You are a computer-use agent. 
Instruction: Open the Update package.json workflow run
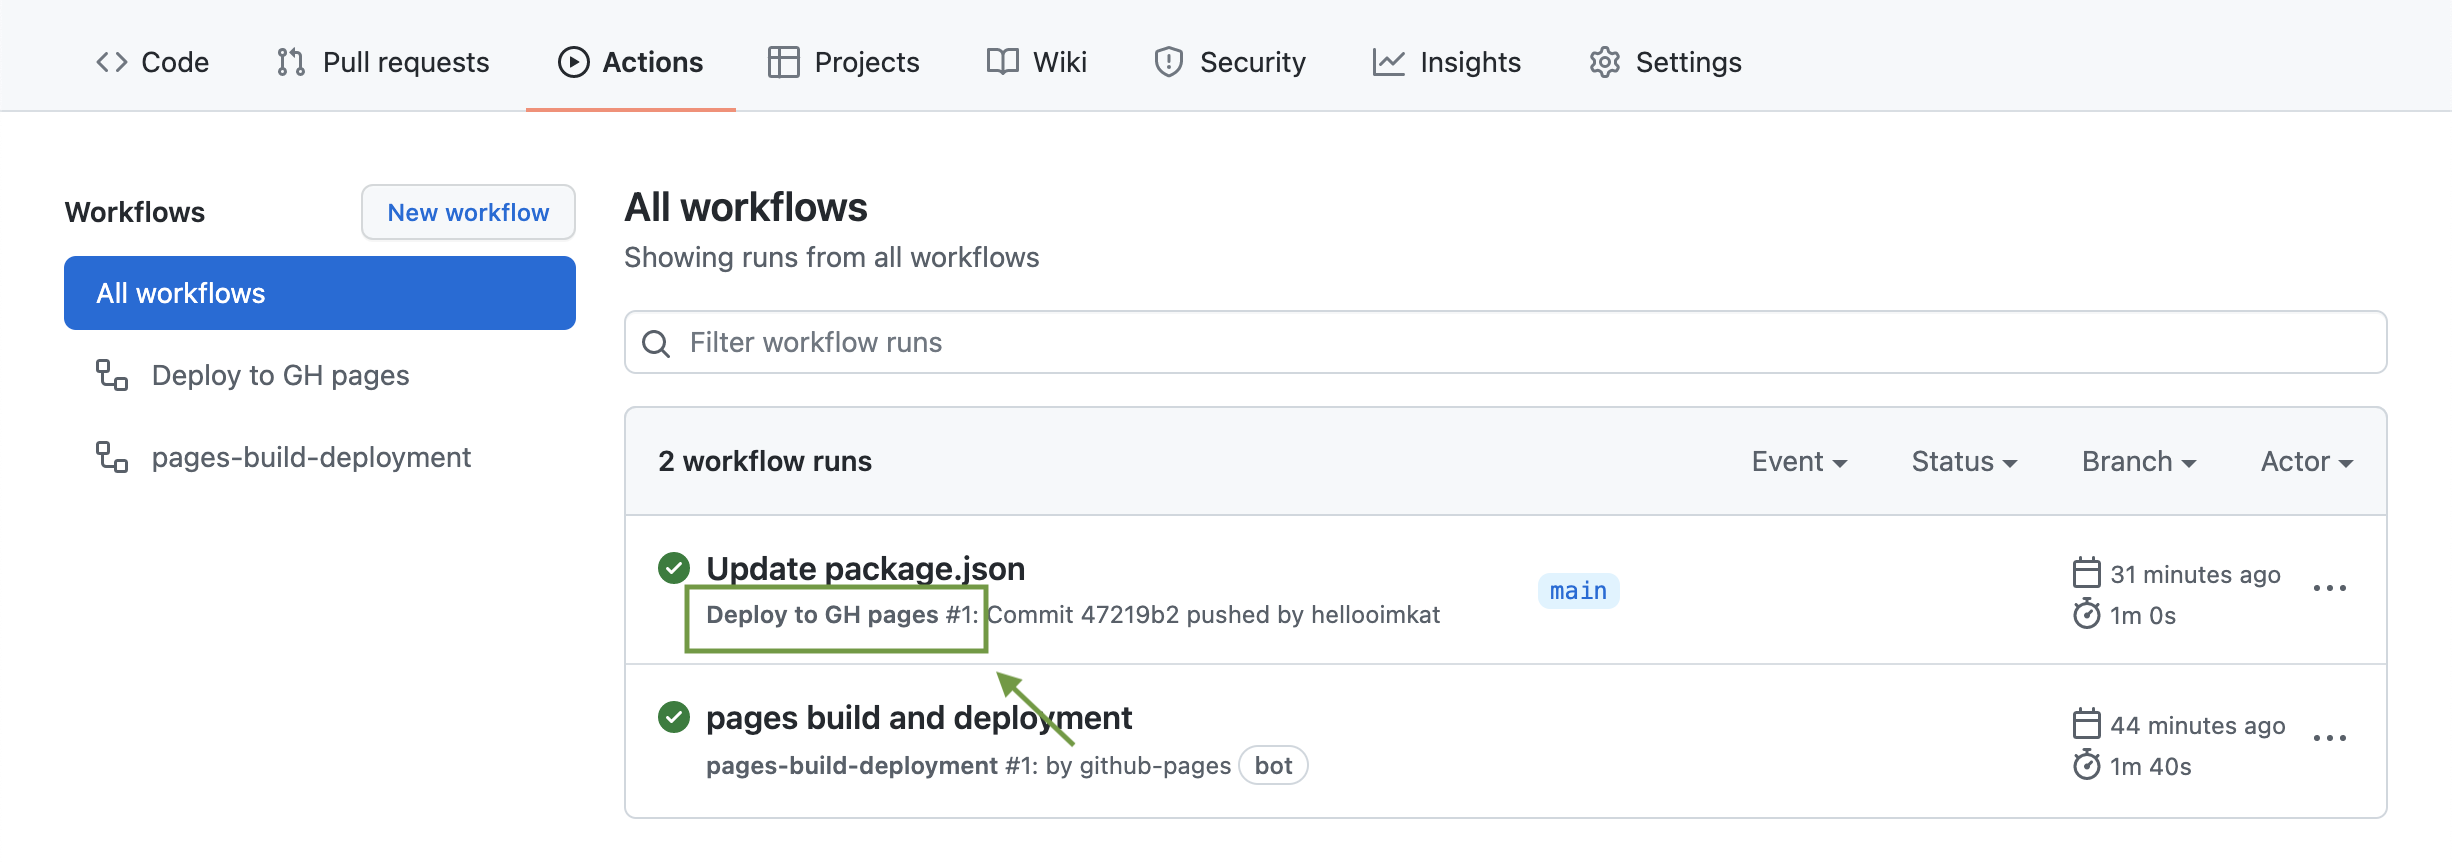pos(865,568)
